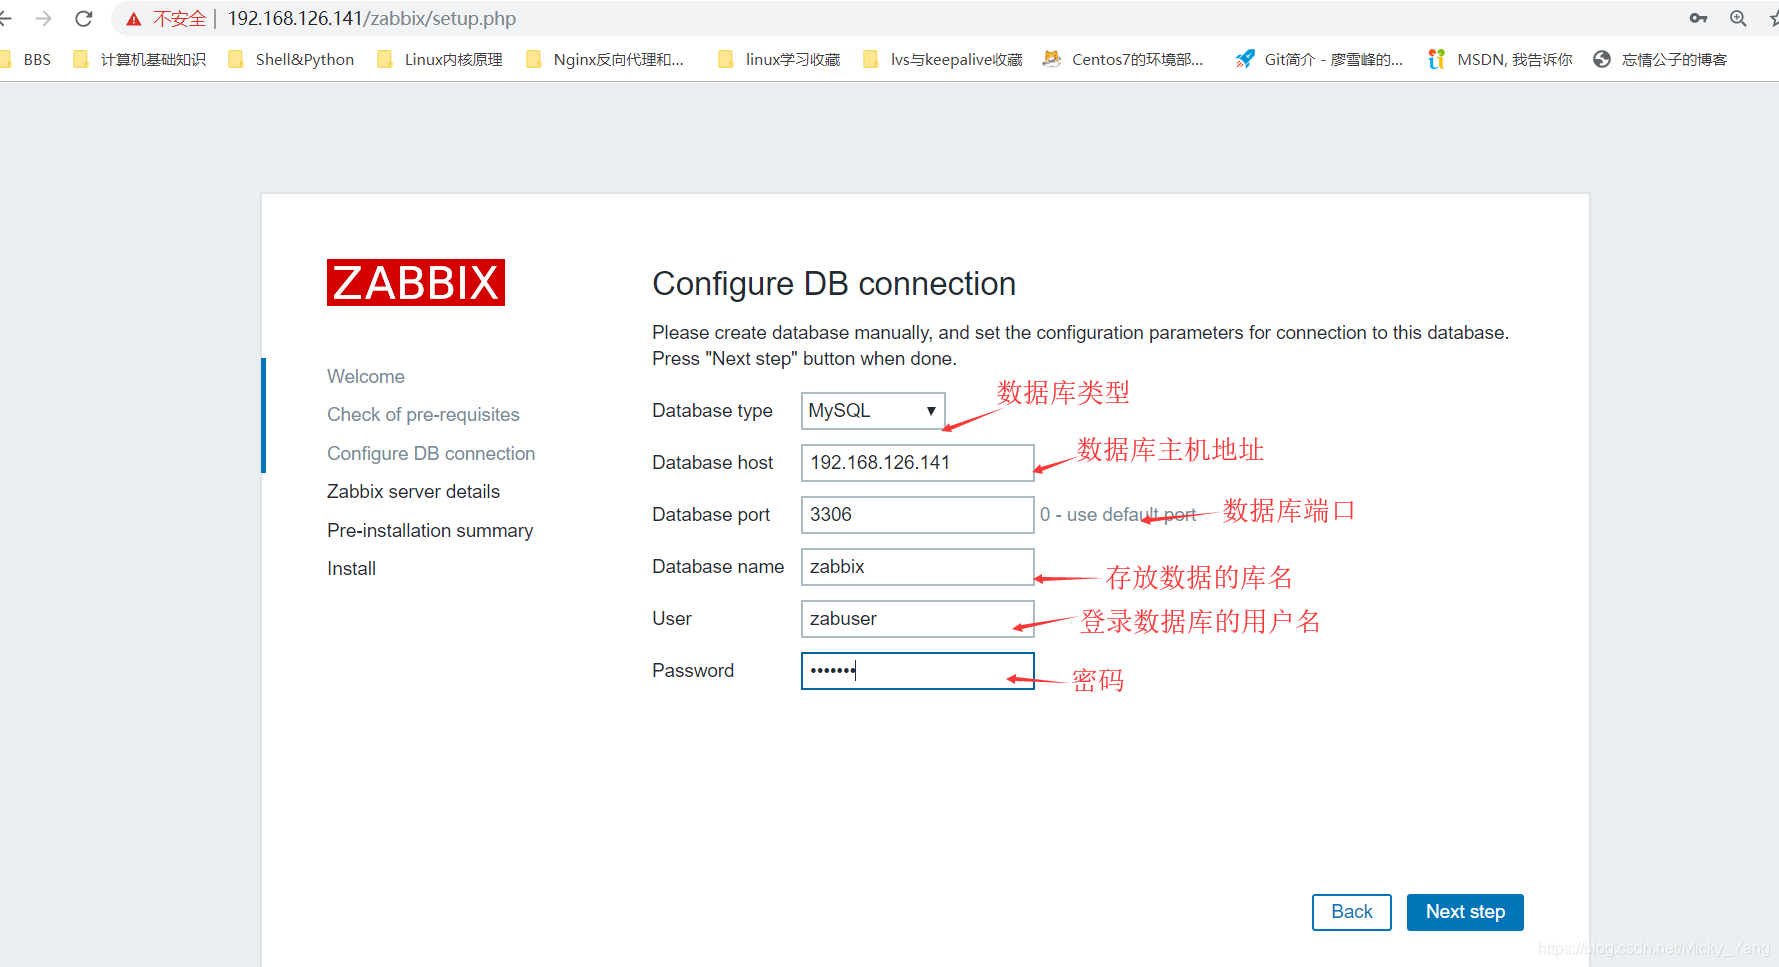Viewport: 1779px width, 967px height.
Task: Open the linux学习收藏 bookmark folder
Action: point(779,59)
